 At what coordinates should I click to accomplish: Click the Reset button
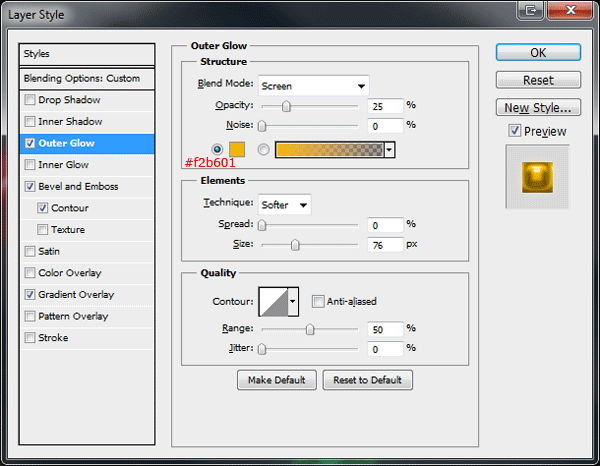[538, 80]
